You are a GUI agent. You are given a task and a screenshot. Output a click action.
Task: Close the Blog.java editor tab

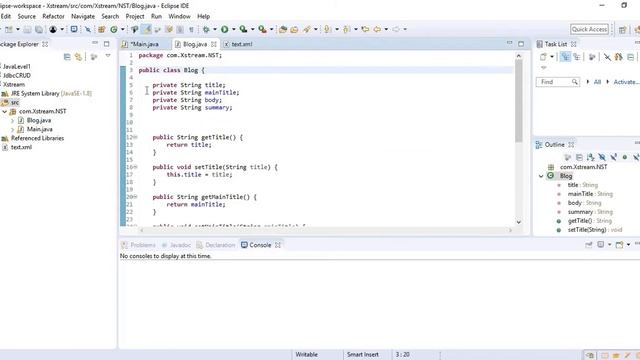[x=214, y=44]
